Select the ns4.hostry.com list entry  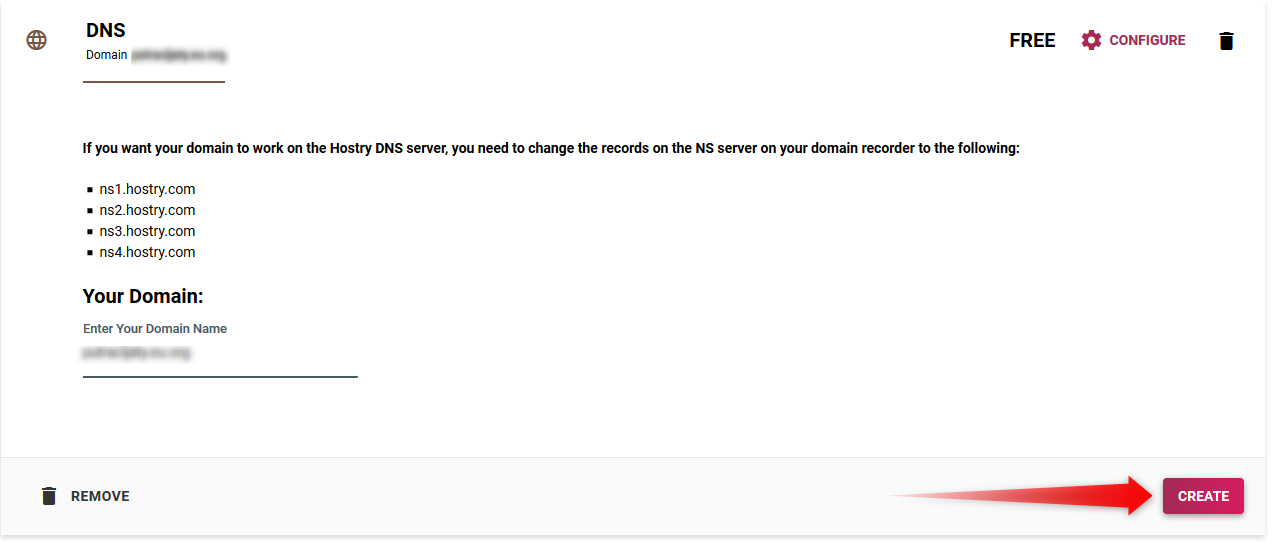tap(147, 252)
